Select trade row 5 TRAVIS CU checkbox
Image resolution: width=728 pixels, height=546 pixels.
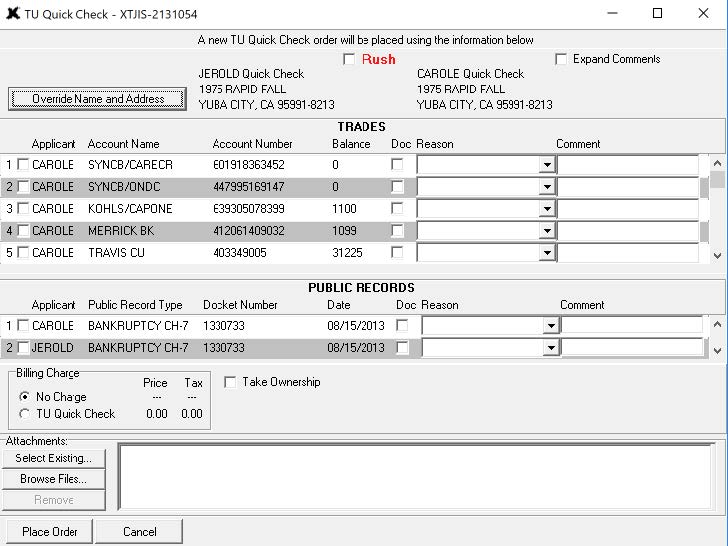pyautogui.click(x=23, y=253)
